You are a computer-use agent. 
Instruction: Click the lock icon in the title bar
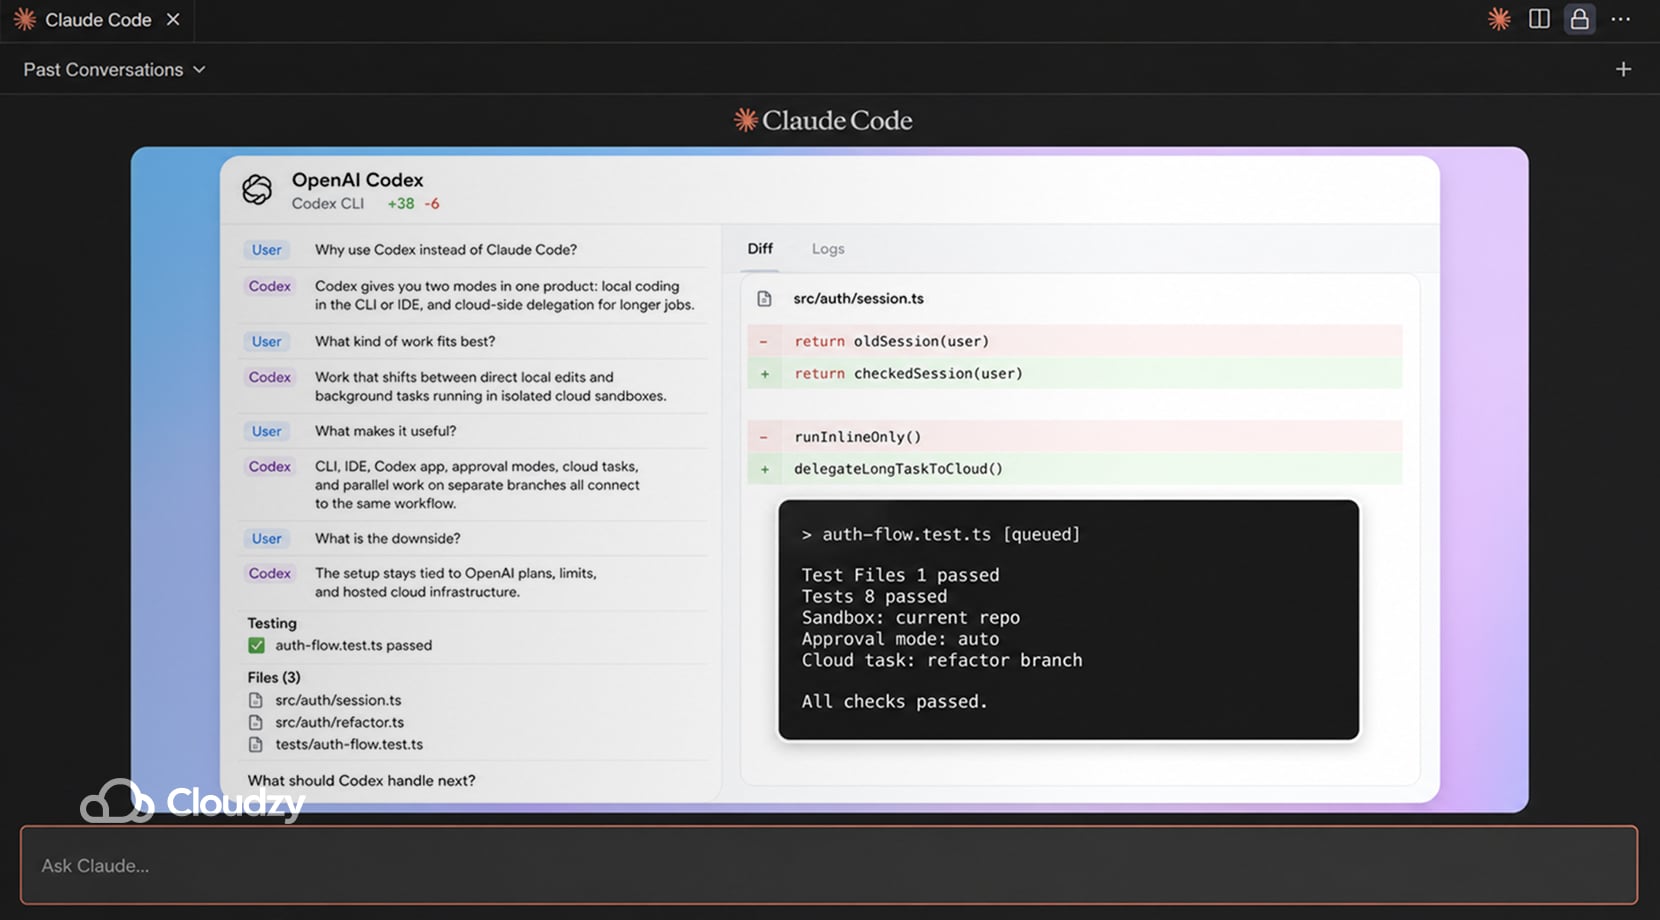point(1578,19)
